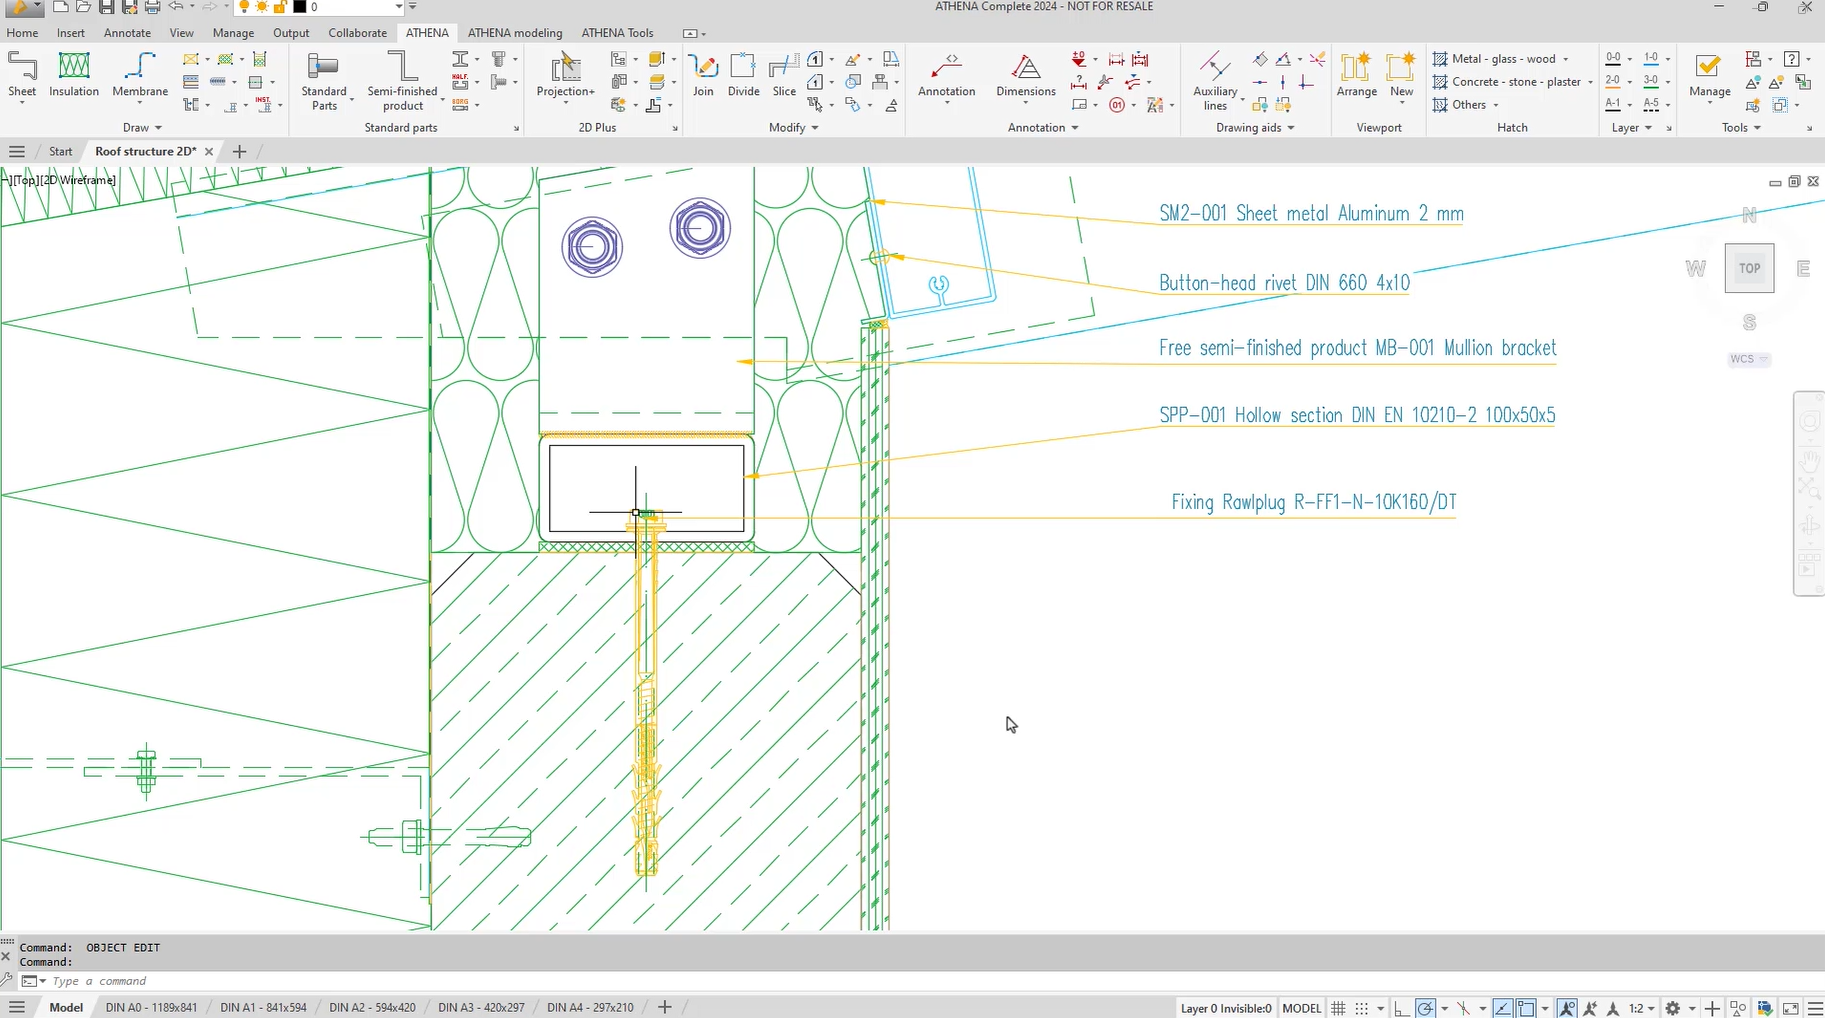Activate the Join modify tool
1825x1018 pixels.
(703, 76)
